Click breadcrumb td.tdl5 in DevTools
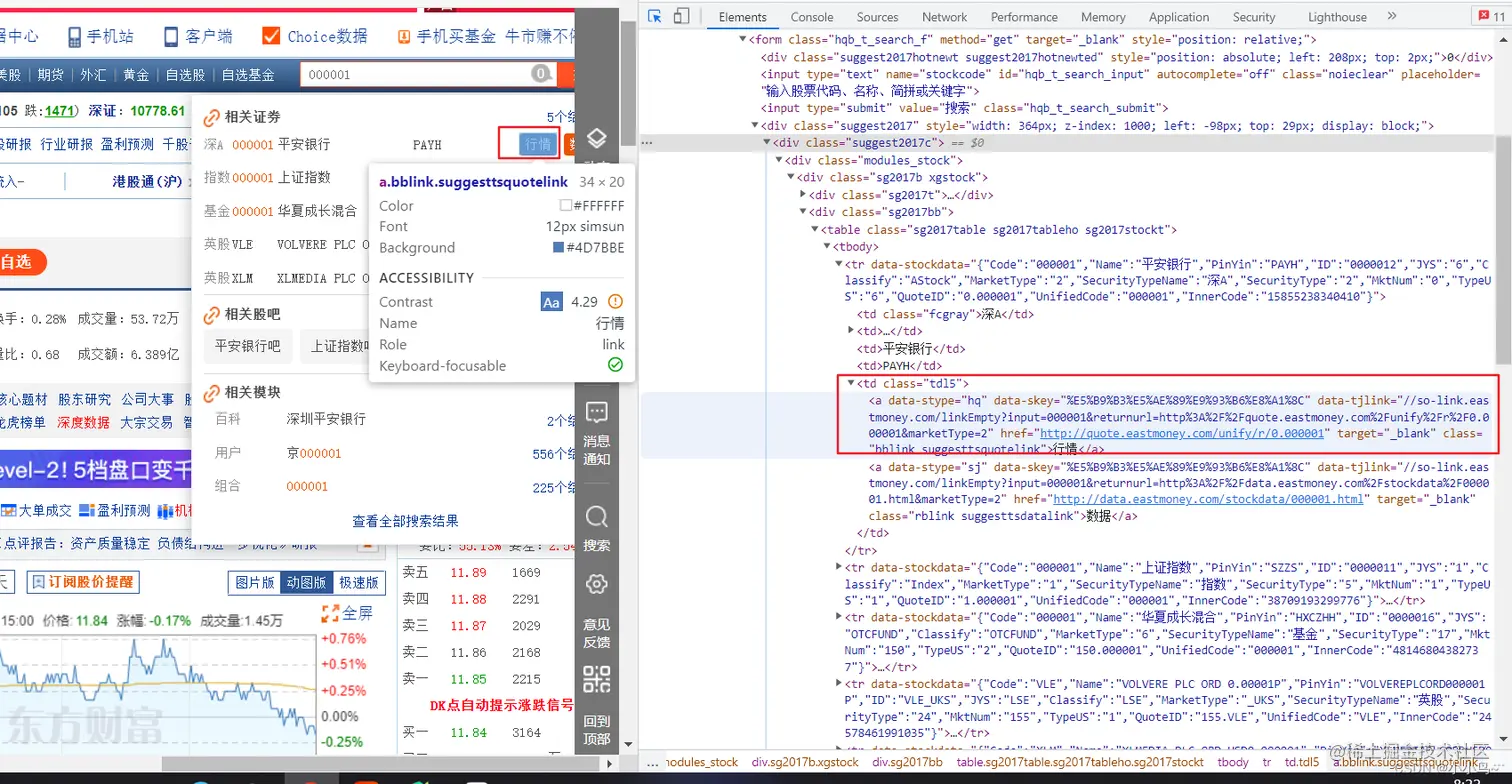The image size is (1512, 784). click(x=1302, y=762)
